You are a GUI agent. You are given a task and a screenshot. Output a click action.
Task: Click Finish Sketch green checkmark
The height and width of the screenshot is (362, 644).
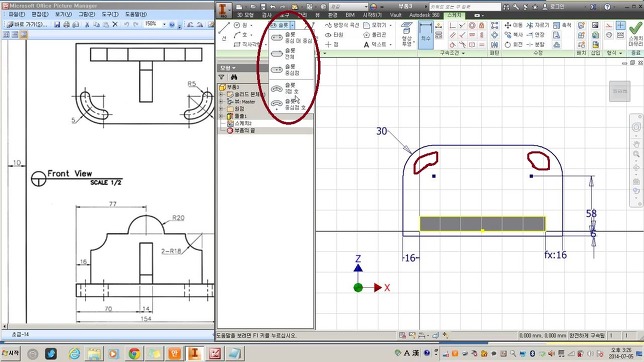[635, 33]
